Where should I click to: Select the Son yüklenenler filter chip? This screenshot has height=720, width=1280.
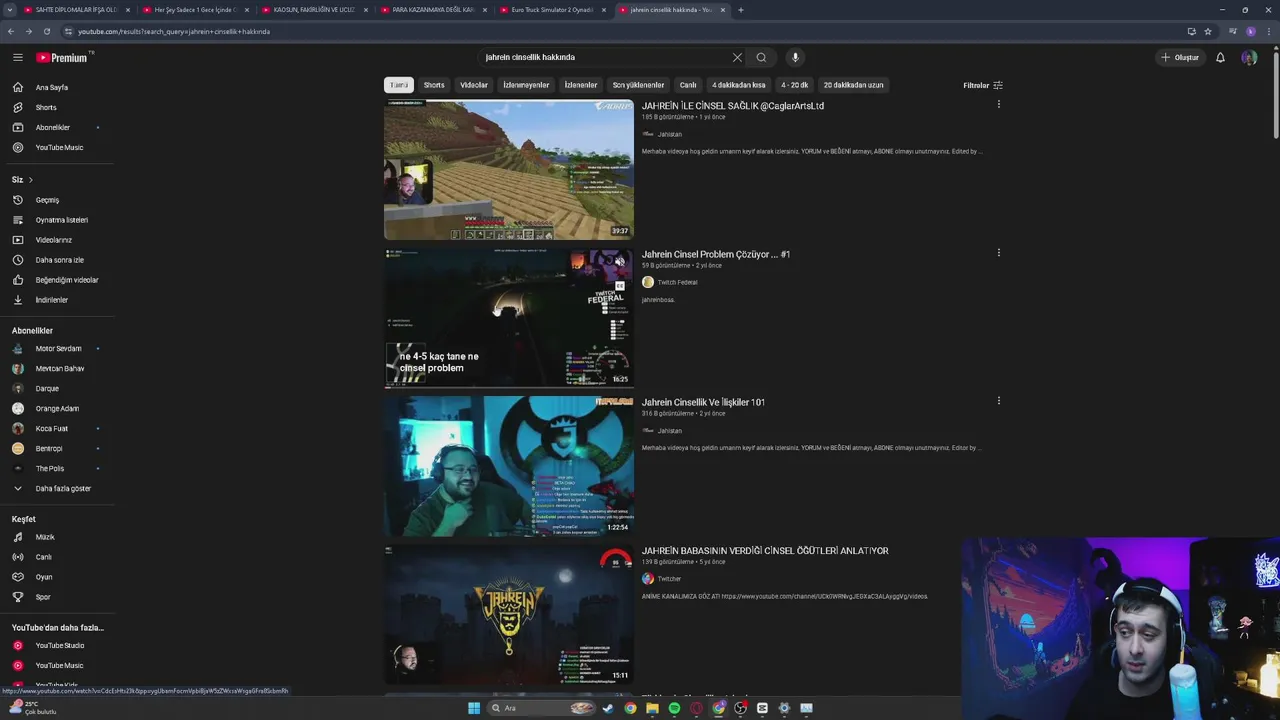pyautogui.click(x=638, y=85)
